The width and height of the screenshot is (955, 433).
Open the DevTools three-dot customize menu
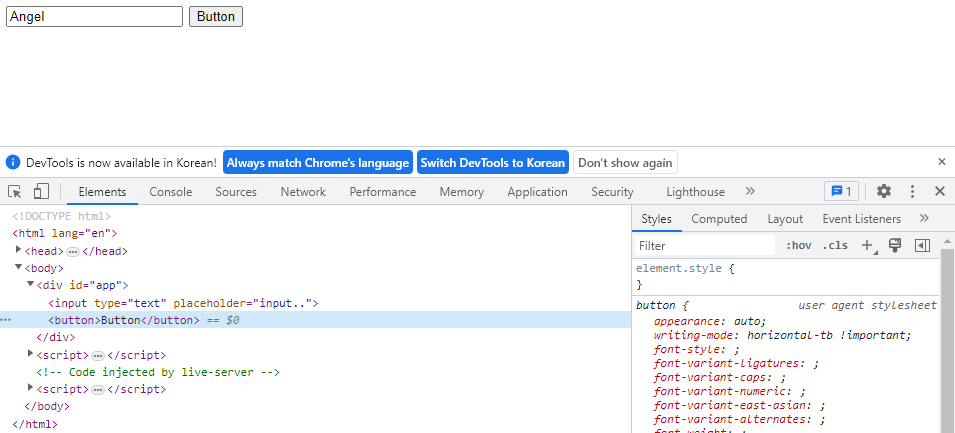pos(912,192)
